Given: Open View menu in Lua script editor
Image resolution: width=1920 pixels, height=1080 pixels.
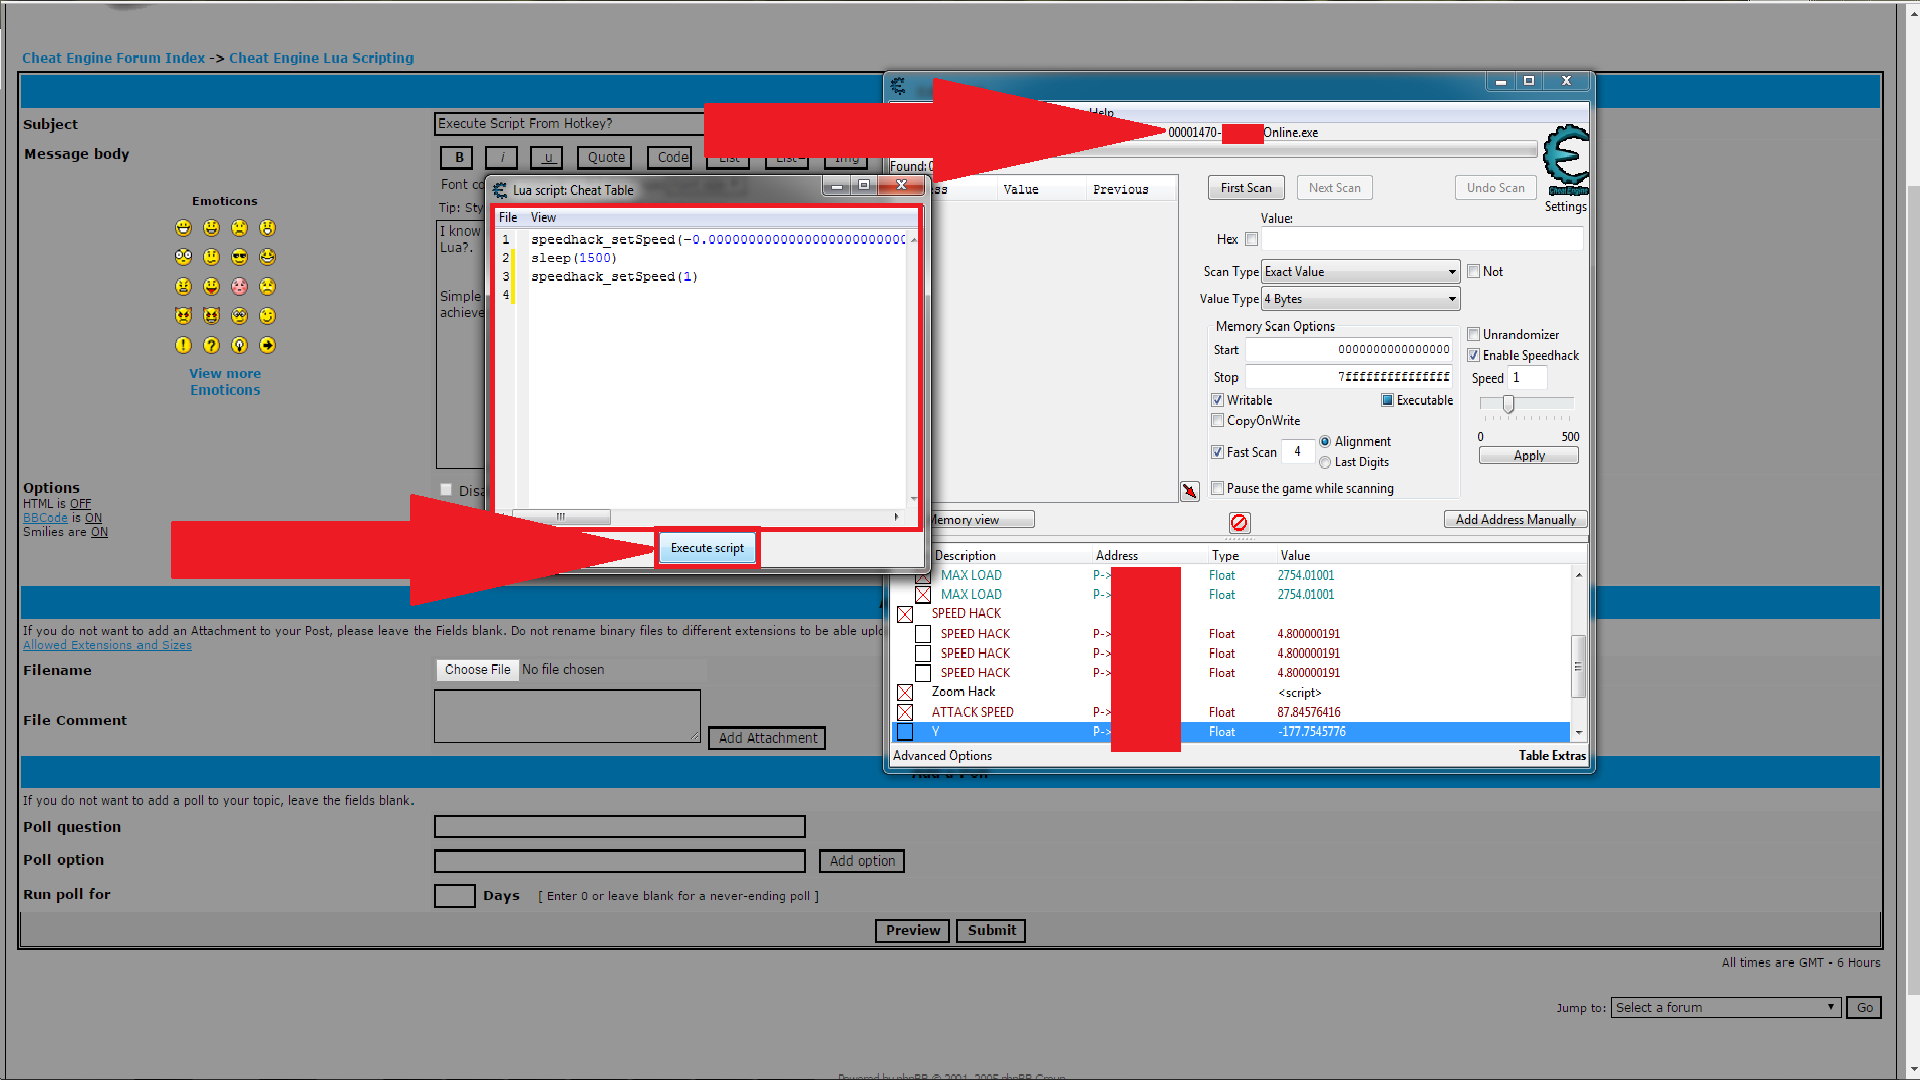Looking at the screenshot, I should click(539, 216).
